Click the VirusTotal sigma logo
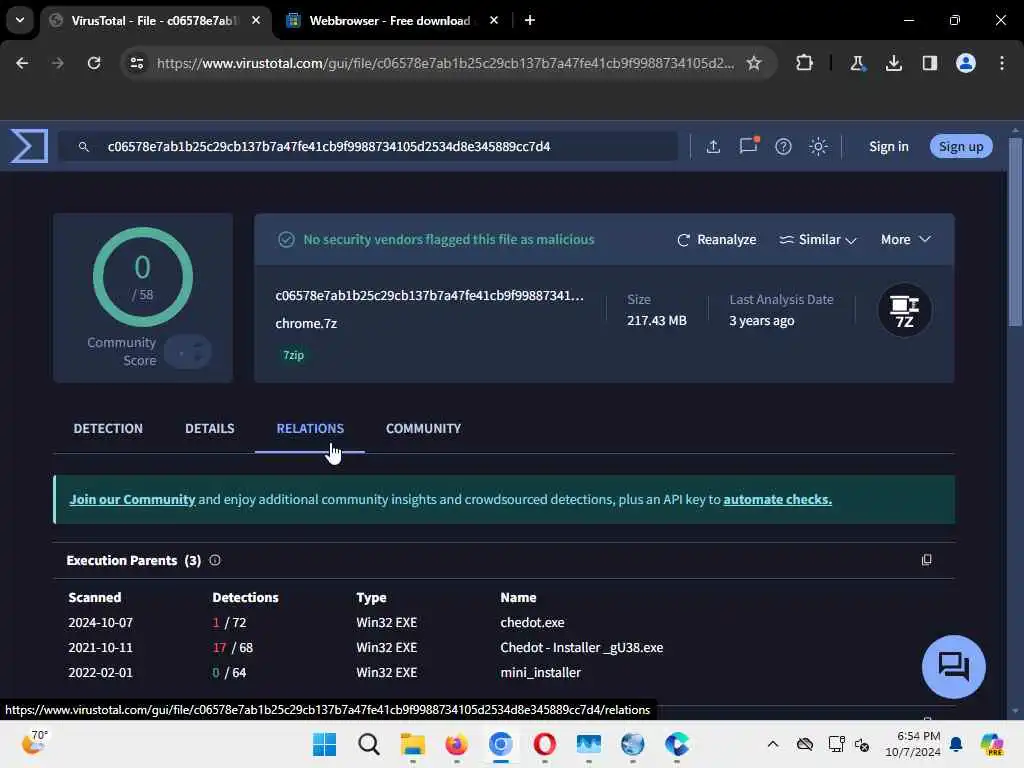 pyautogui.click(x=29, y=146)
